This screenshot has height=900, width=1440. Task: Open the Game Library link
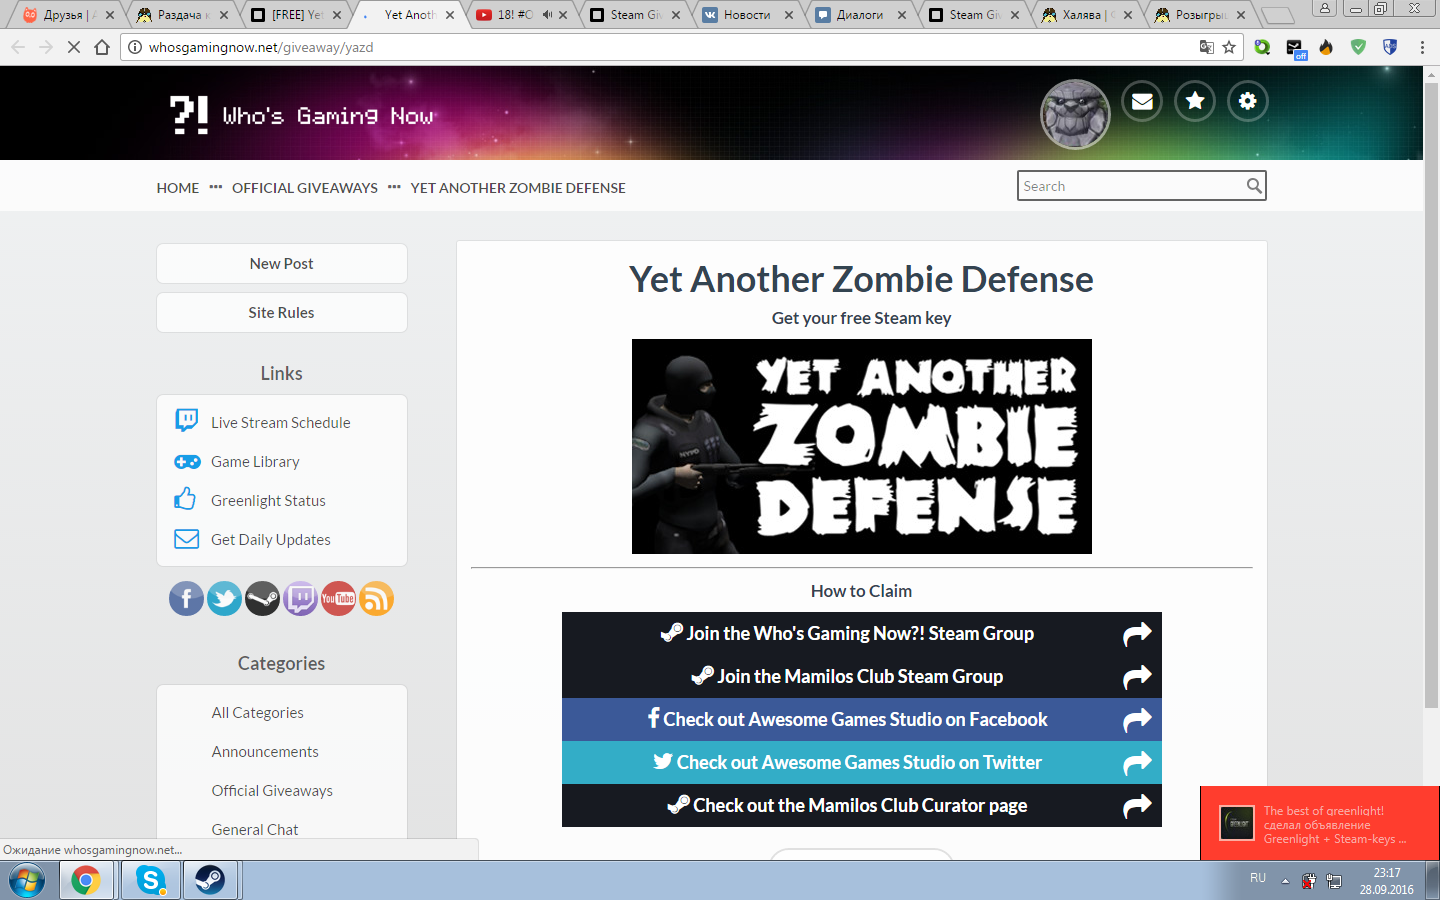255,462
